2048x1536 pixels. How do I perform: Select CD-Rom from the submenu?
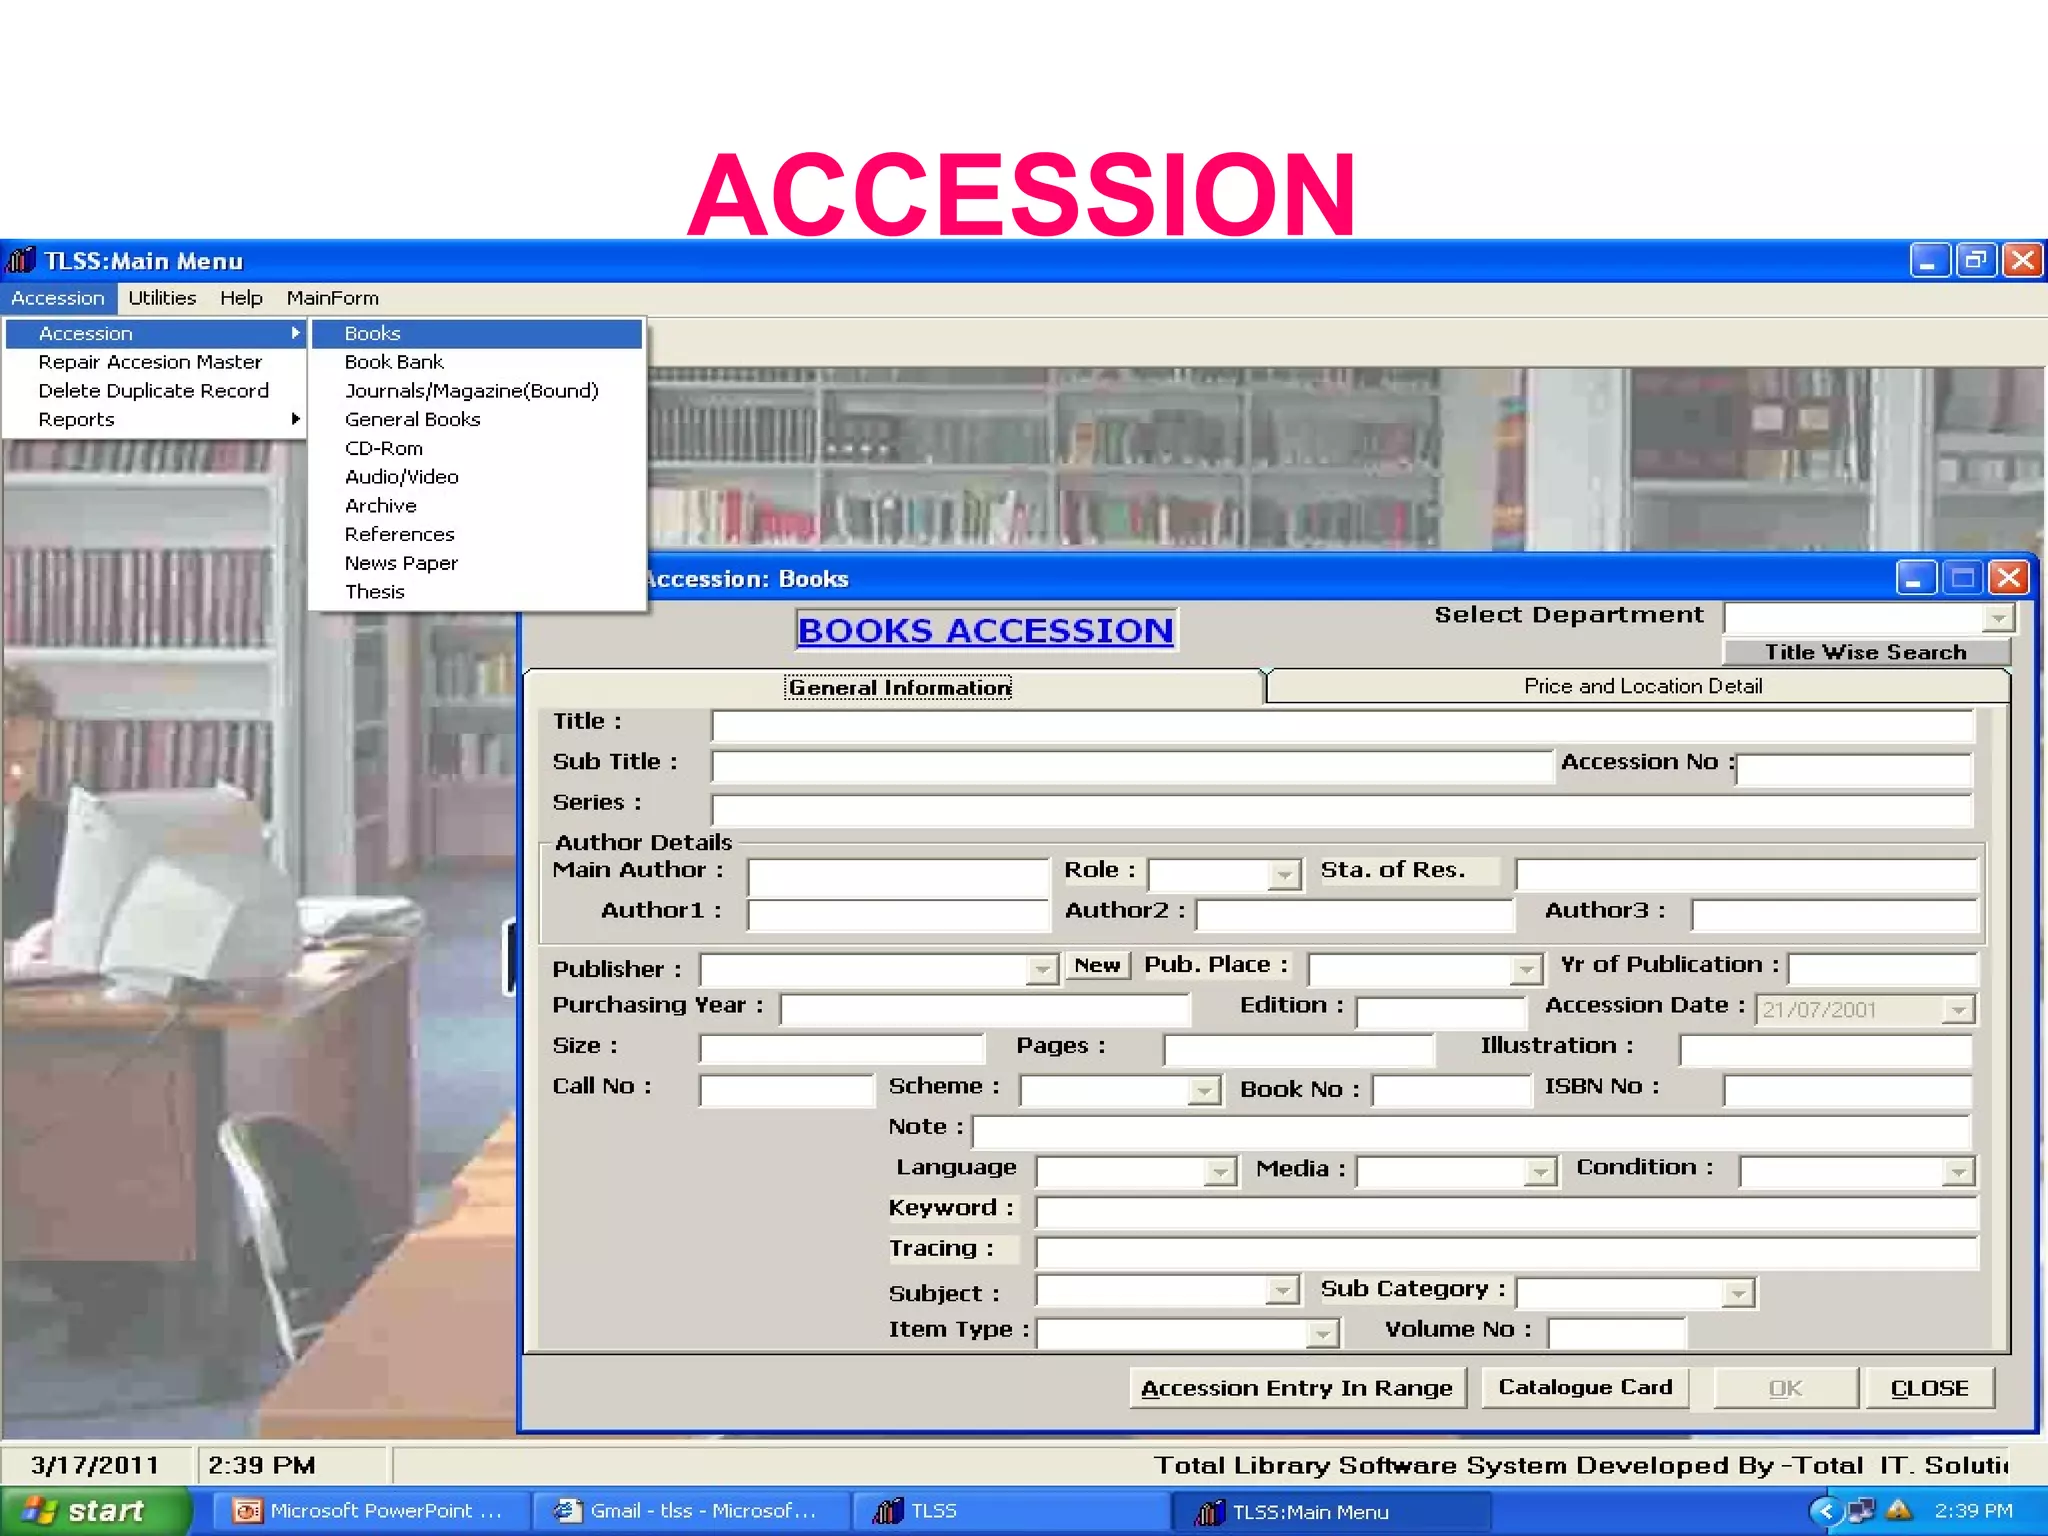pos(476,449)
